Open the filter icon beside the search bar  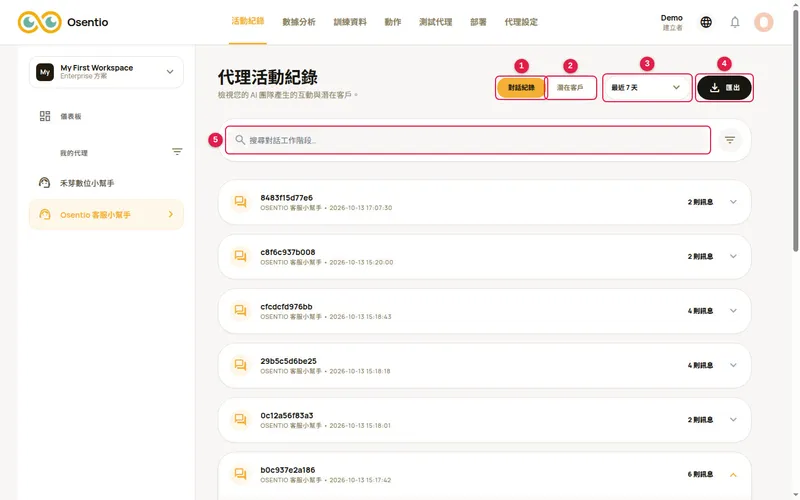730,140
